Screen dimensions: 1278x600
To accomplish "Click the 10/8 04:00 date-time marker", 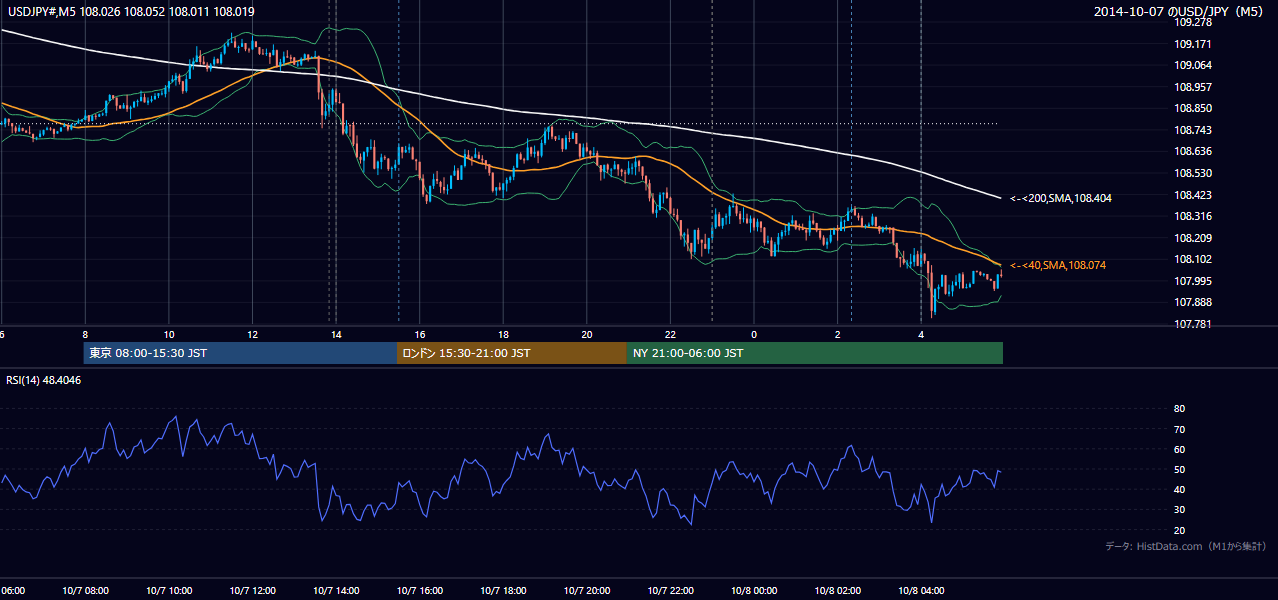I will pos(921,591).
